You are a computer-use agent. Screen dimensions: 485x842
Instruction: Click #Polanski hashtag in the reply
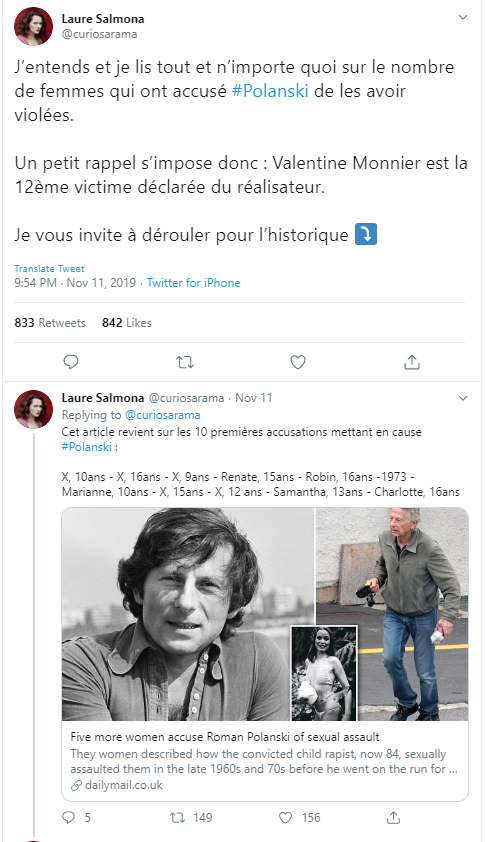click(x=86, y=447)
